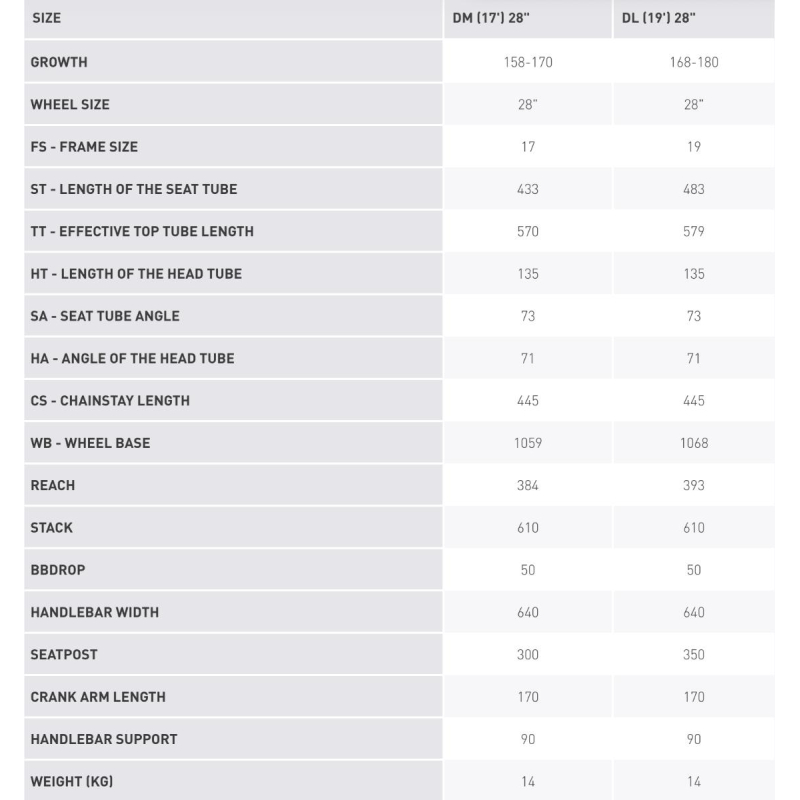
Task: Select the DL (19') 28" column header
Action: (x=694, y=18)
